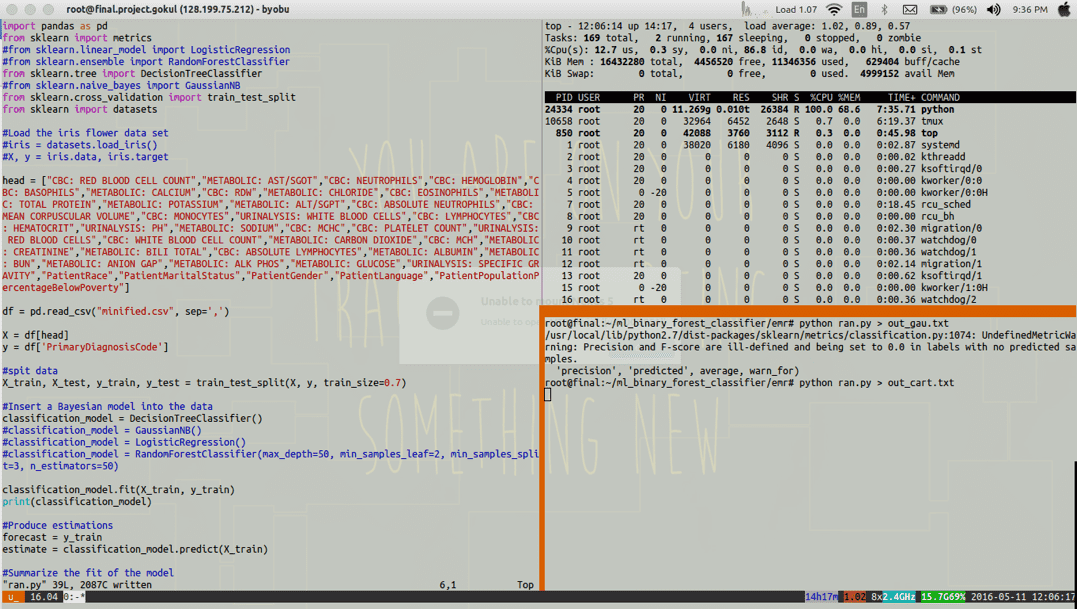Select the tmux process row PID 10658
Image resolution: width=1077 pixels, height=609 pixels.
coord(810,122)
